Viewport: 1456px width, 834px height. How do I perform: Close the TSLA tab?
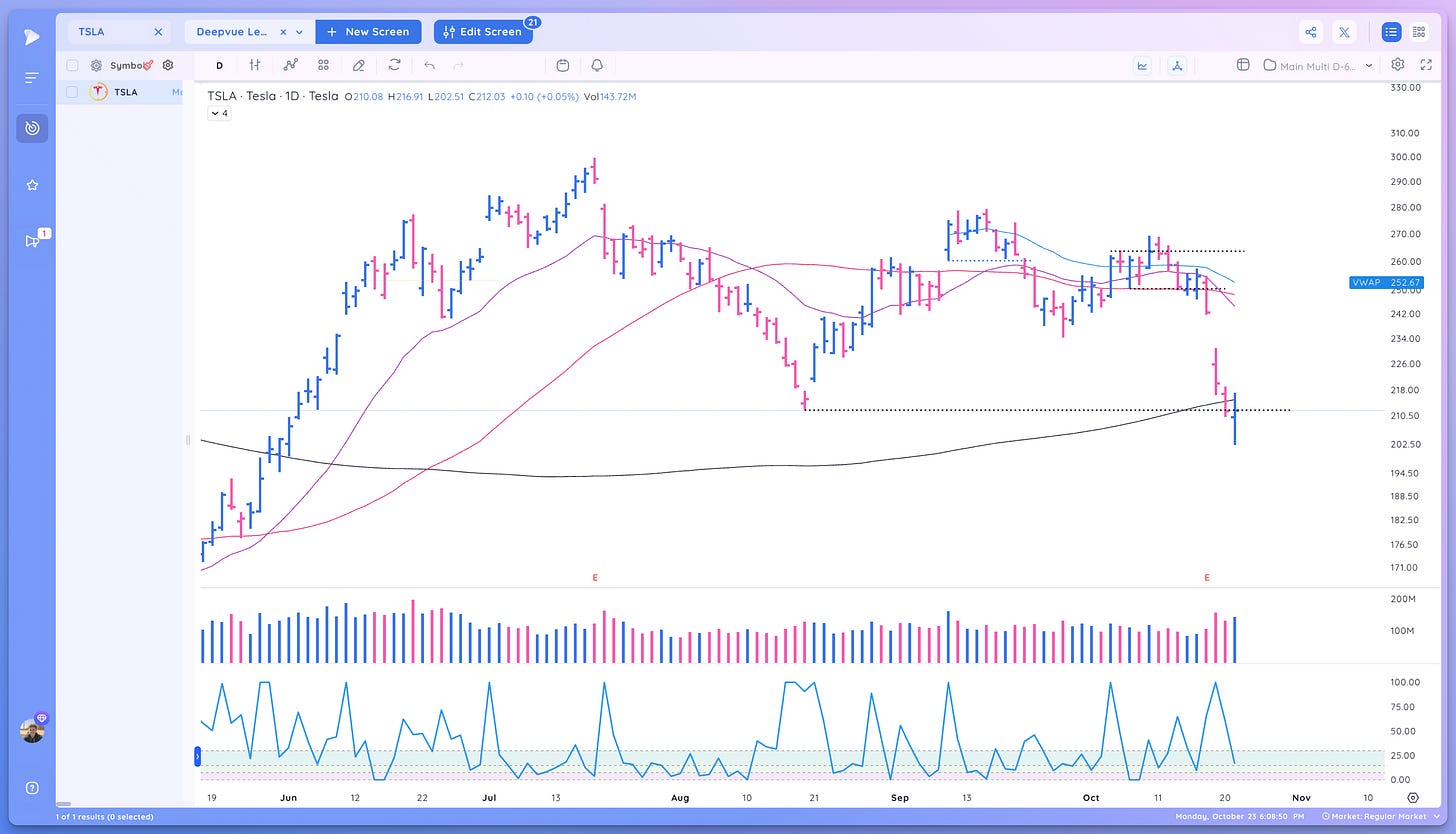(x=158, y=32)
